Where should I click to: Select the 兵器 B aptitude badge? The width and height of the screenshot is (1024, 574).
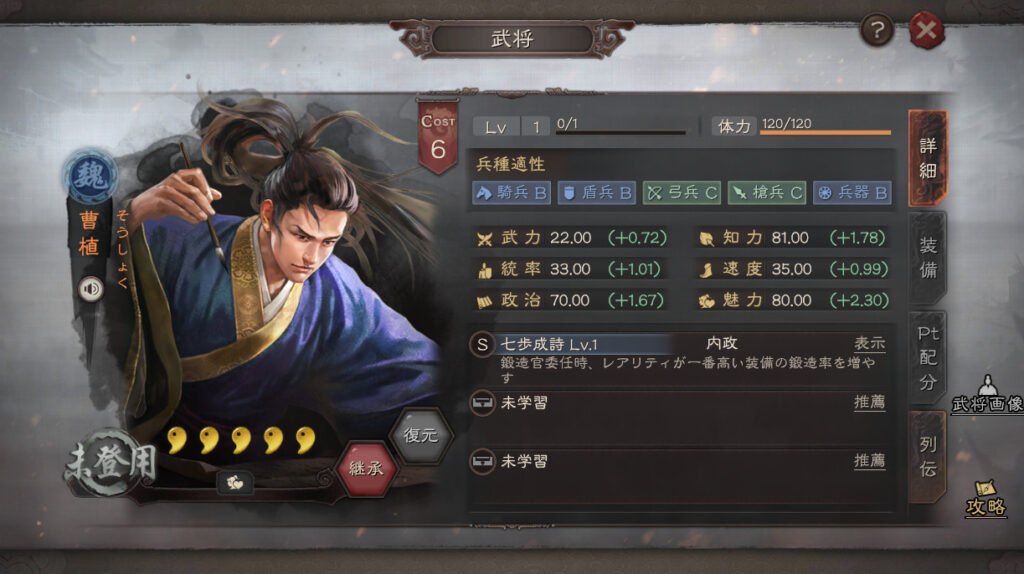click(852, 193)
